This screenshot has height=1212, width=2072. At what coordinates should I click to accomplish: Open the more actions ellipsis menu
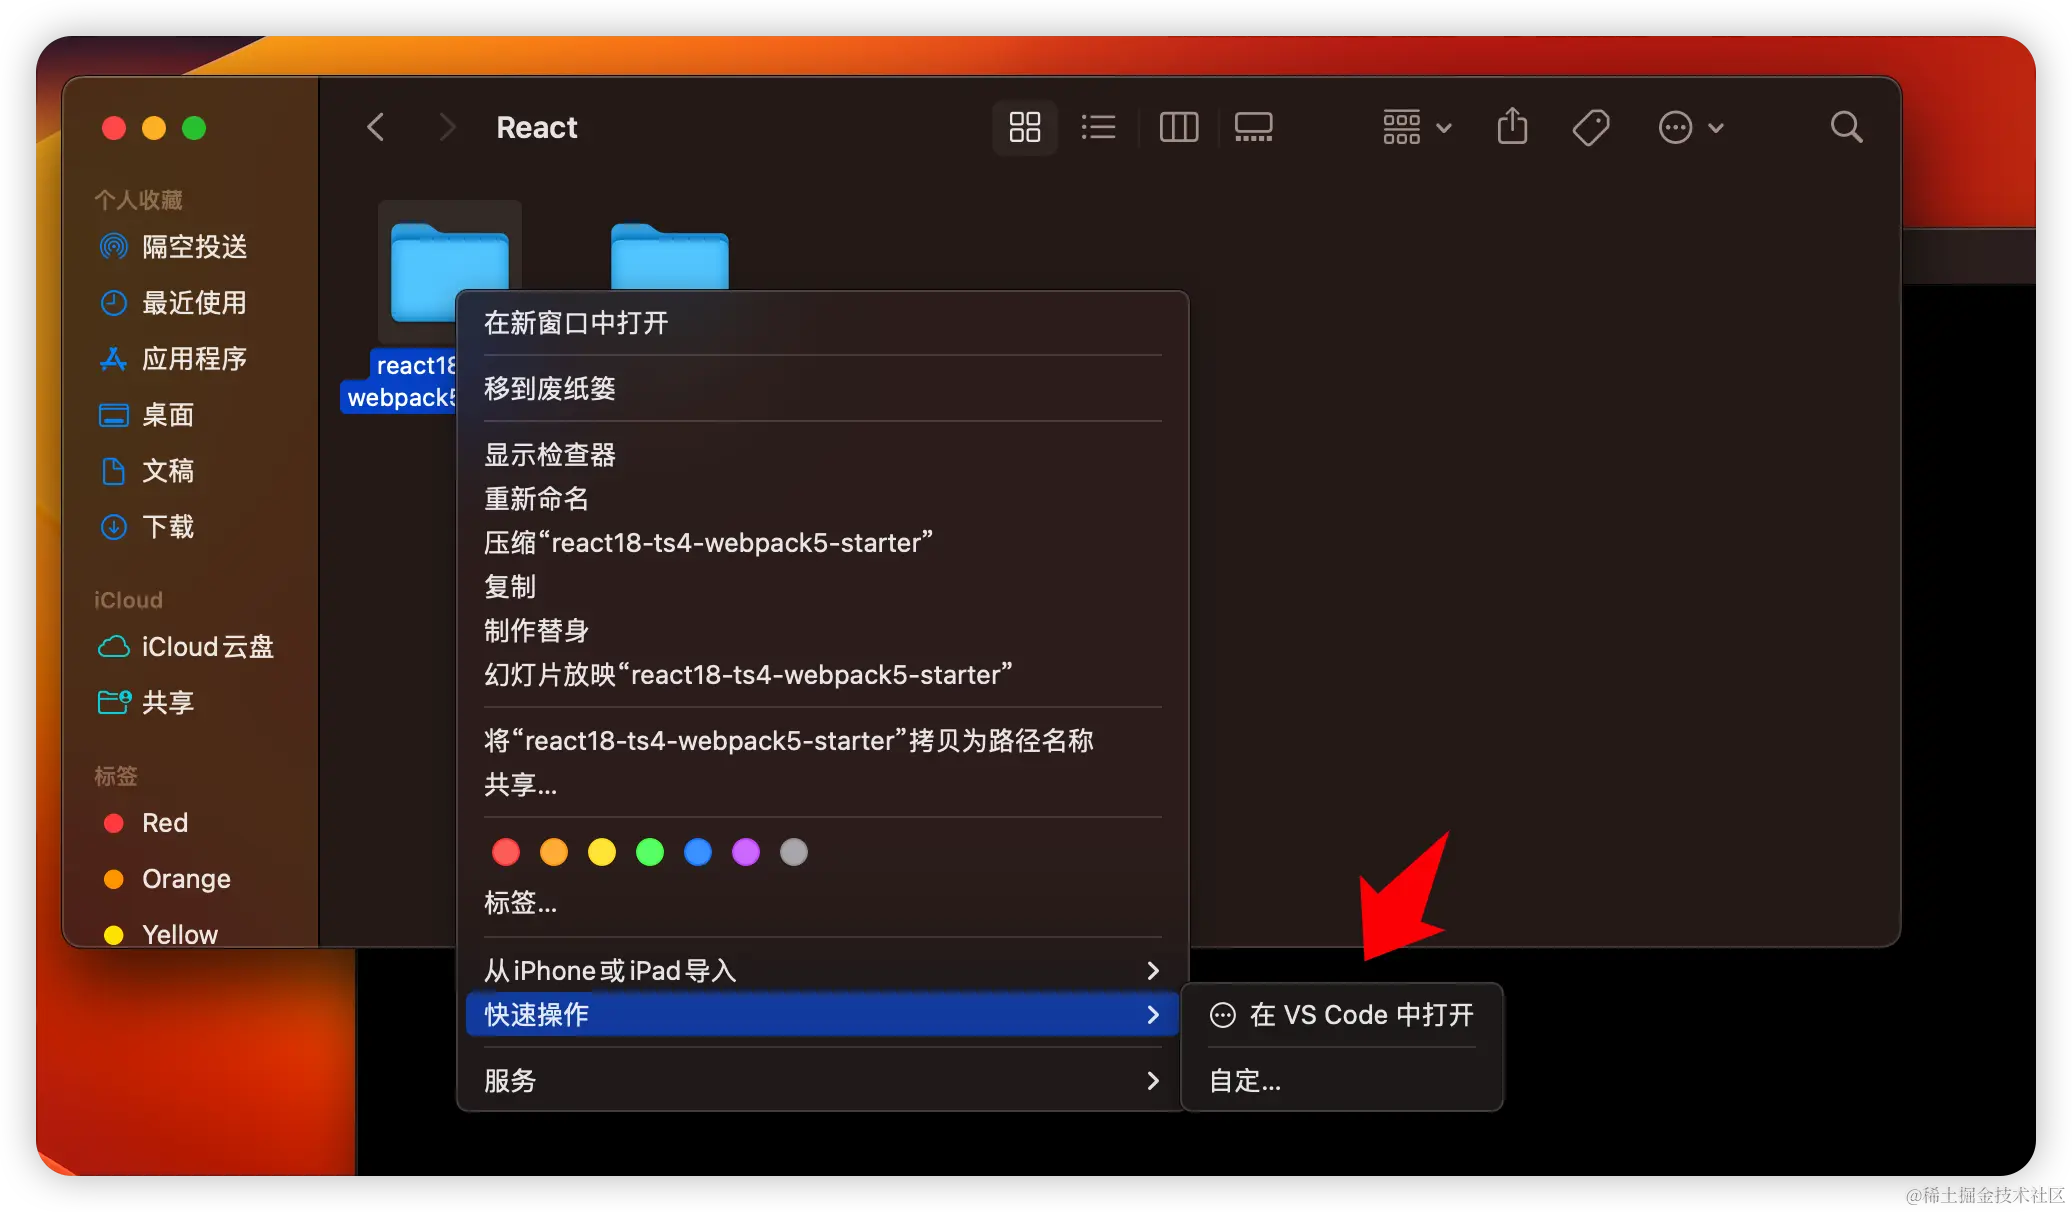coord(1691,127)
